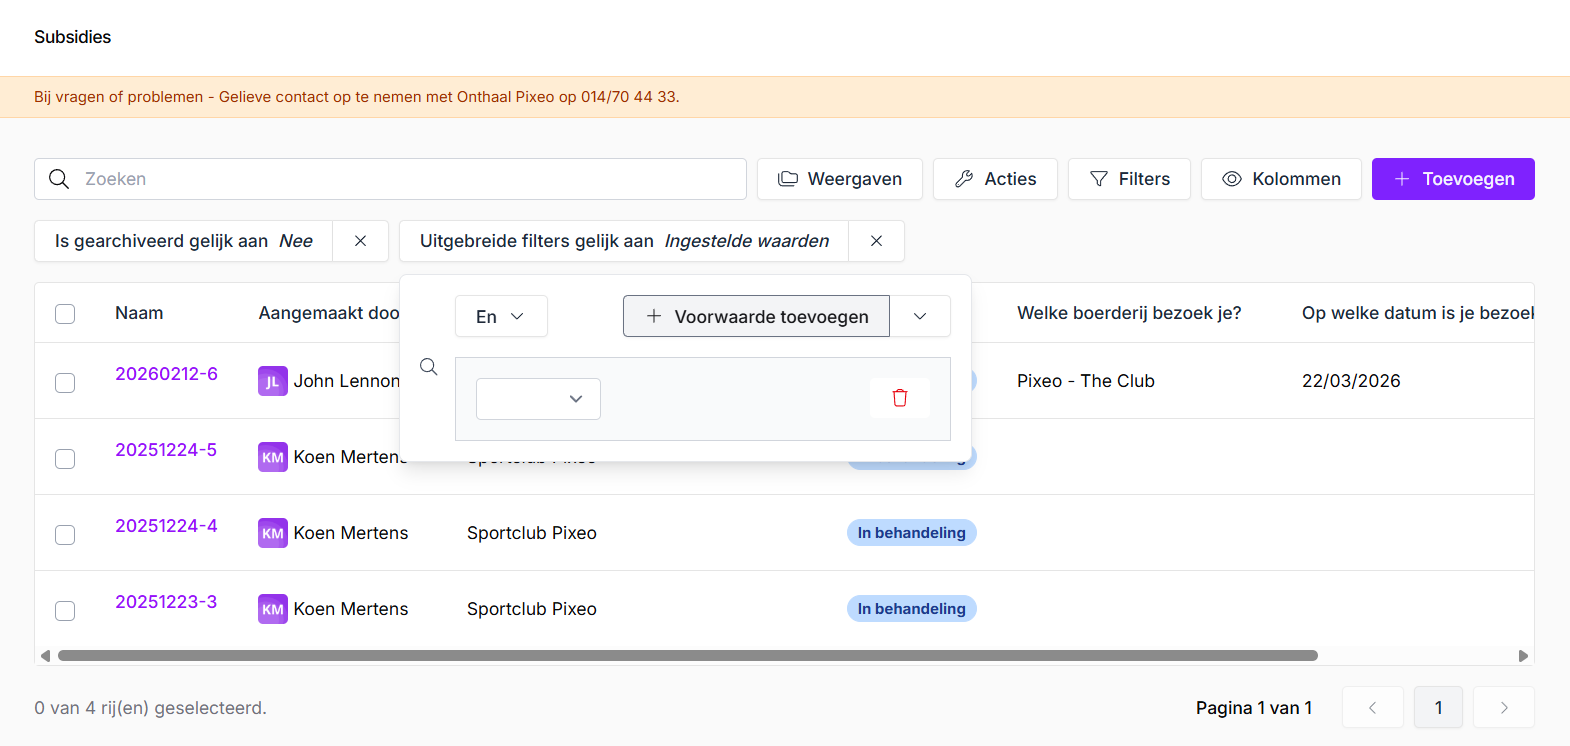Click the magnifier icon in filter popup

click(429, 367)
